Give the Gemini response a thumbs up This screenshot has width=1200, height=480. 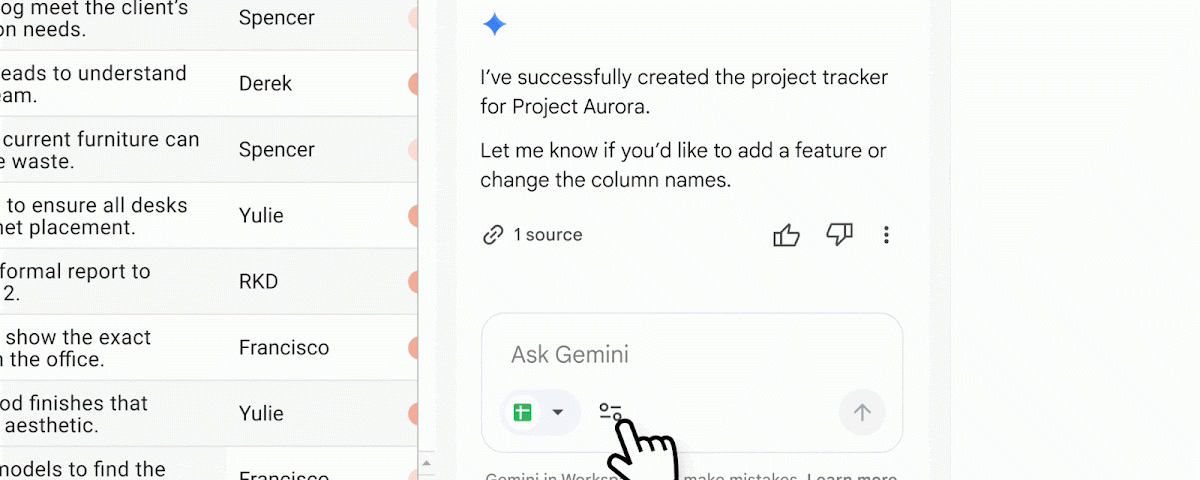click(787, 235)
